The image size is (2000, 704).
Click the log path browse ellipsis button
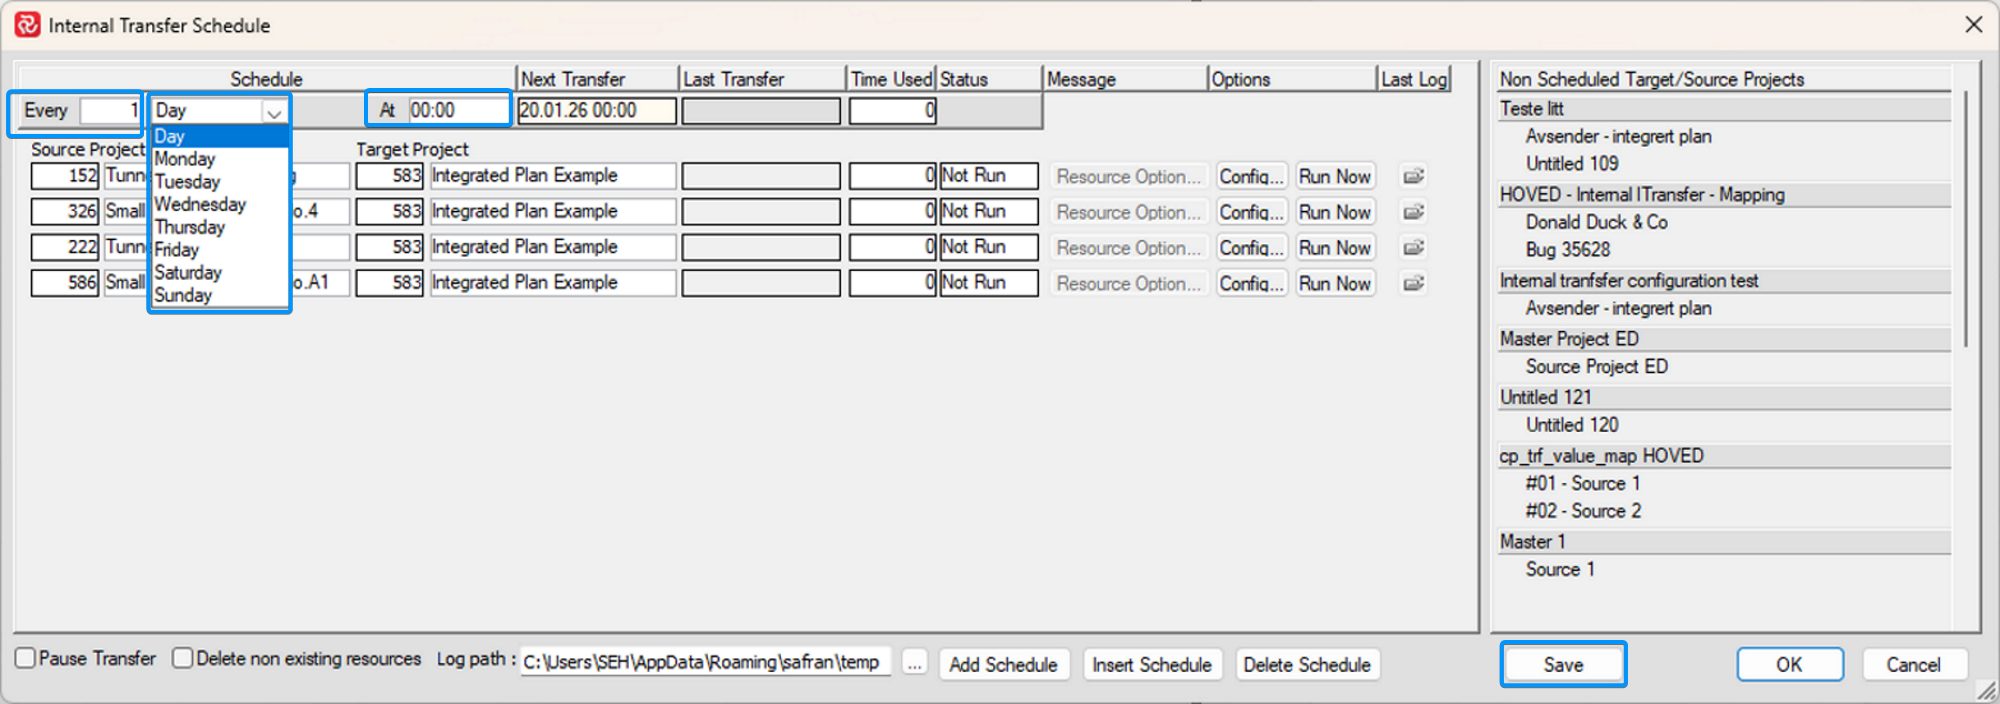click(x=914, y=664)
